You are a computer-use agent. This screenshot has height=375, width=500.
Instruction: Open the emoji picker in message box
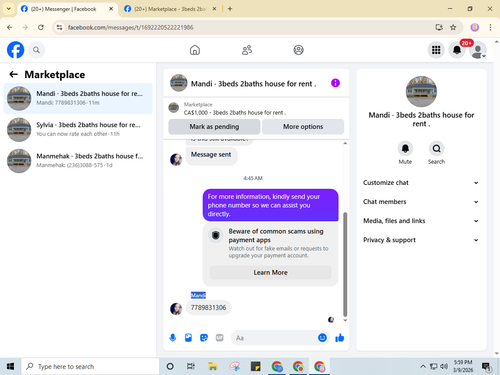pyautogui.click(x=322, y=338)
